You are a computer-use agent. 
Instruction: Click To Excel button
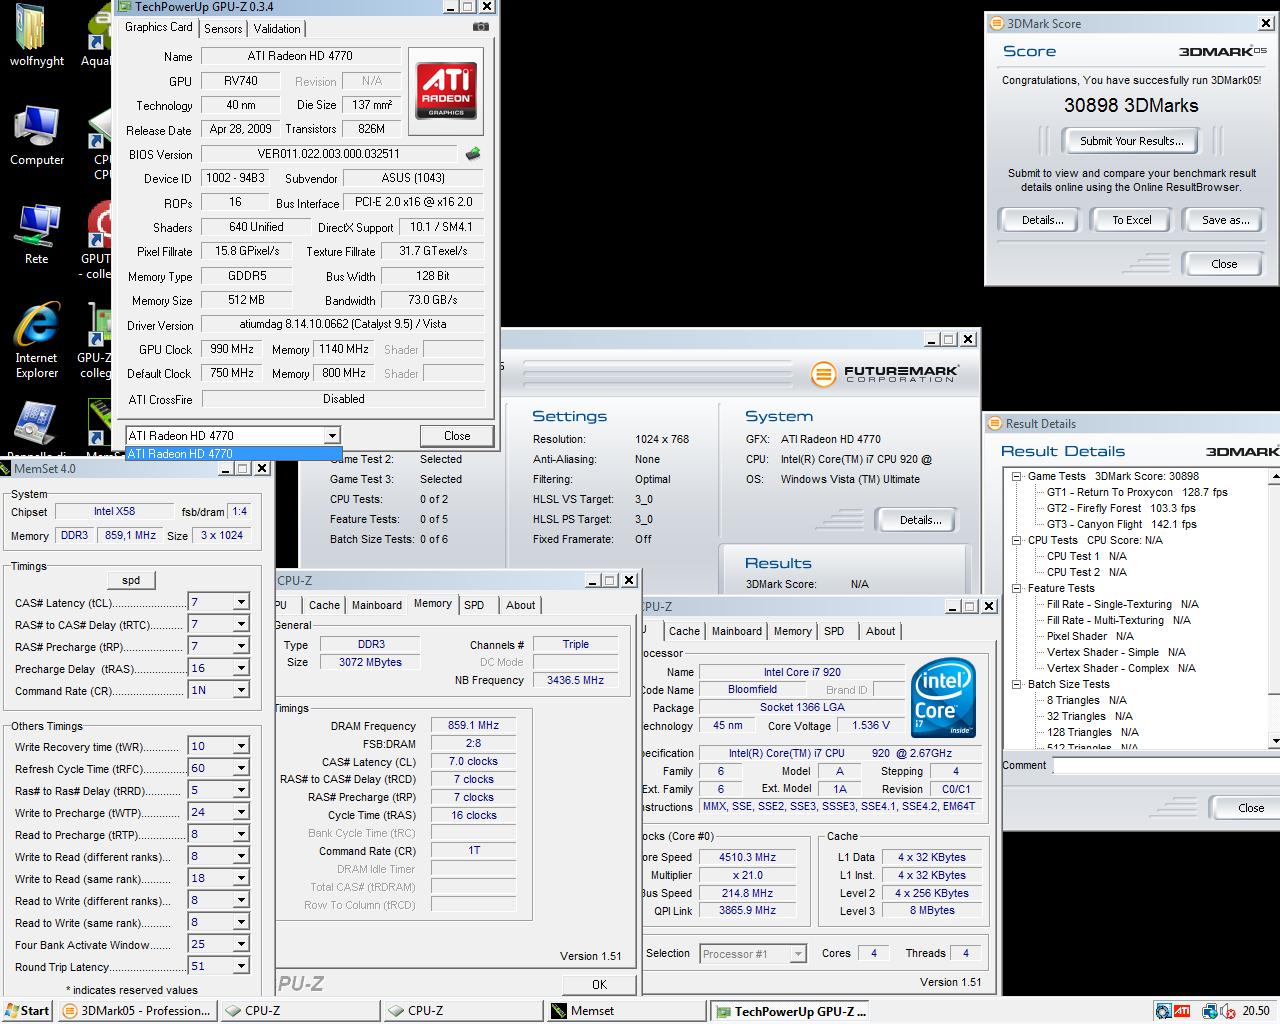pos(1132,220)
